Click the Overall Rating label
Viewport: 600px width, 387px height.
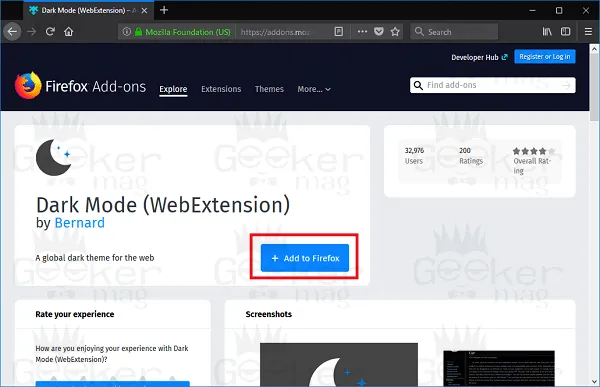(532, 166)
